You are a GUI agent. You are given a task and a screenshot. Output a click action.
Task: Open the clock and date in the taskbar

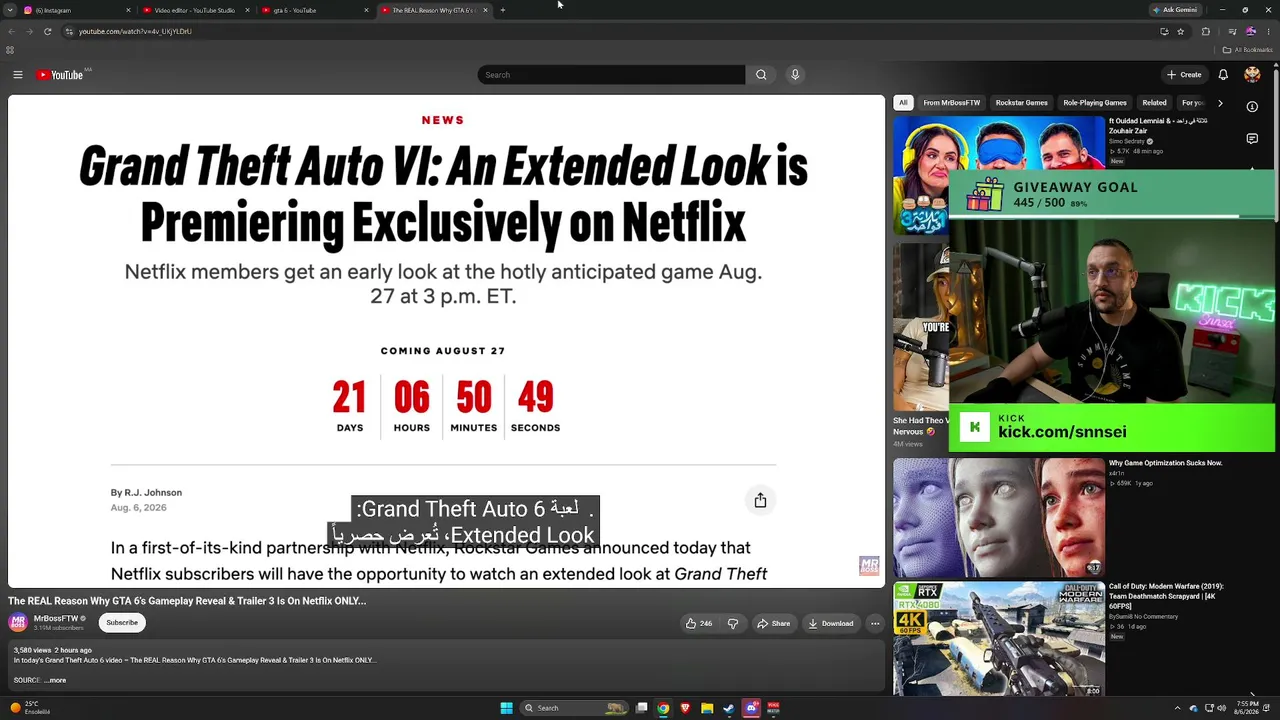(1246, 708)
